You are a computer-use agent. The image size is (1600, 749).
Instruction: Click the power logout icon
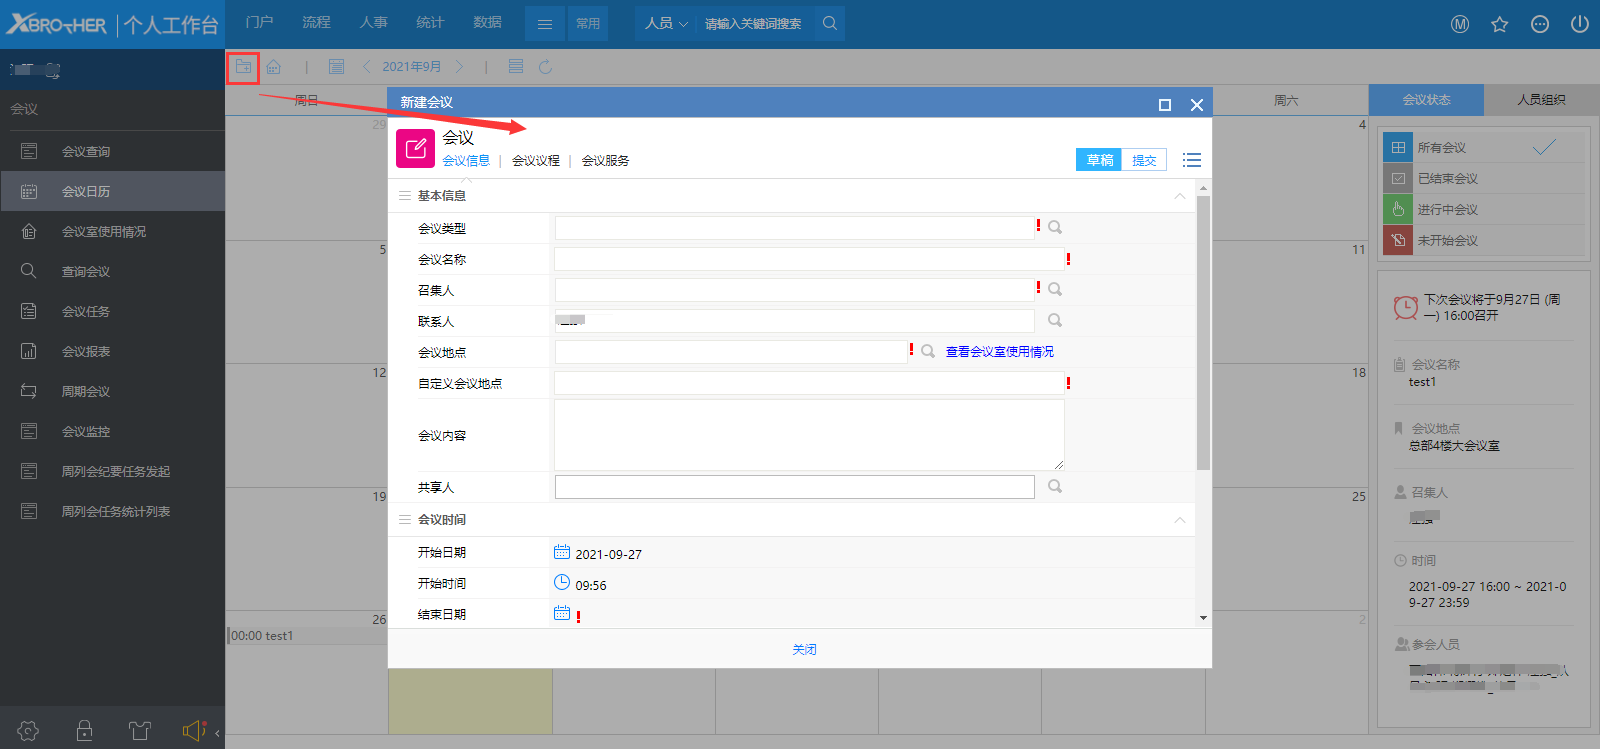click(x=1579, y=24)
